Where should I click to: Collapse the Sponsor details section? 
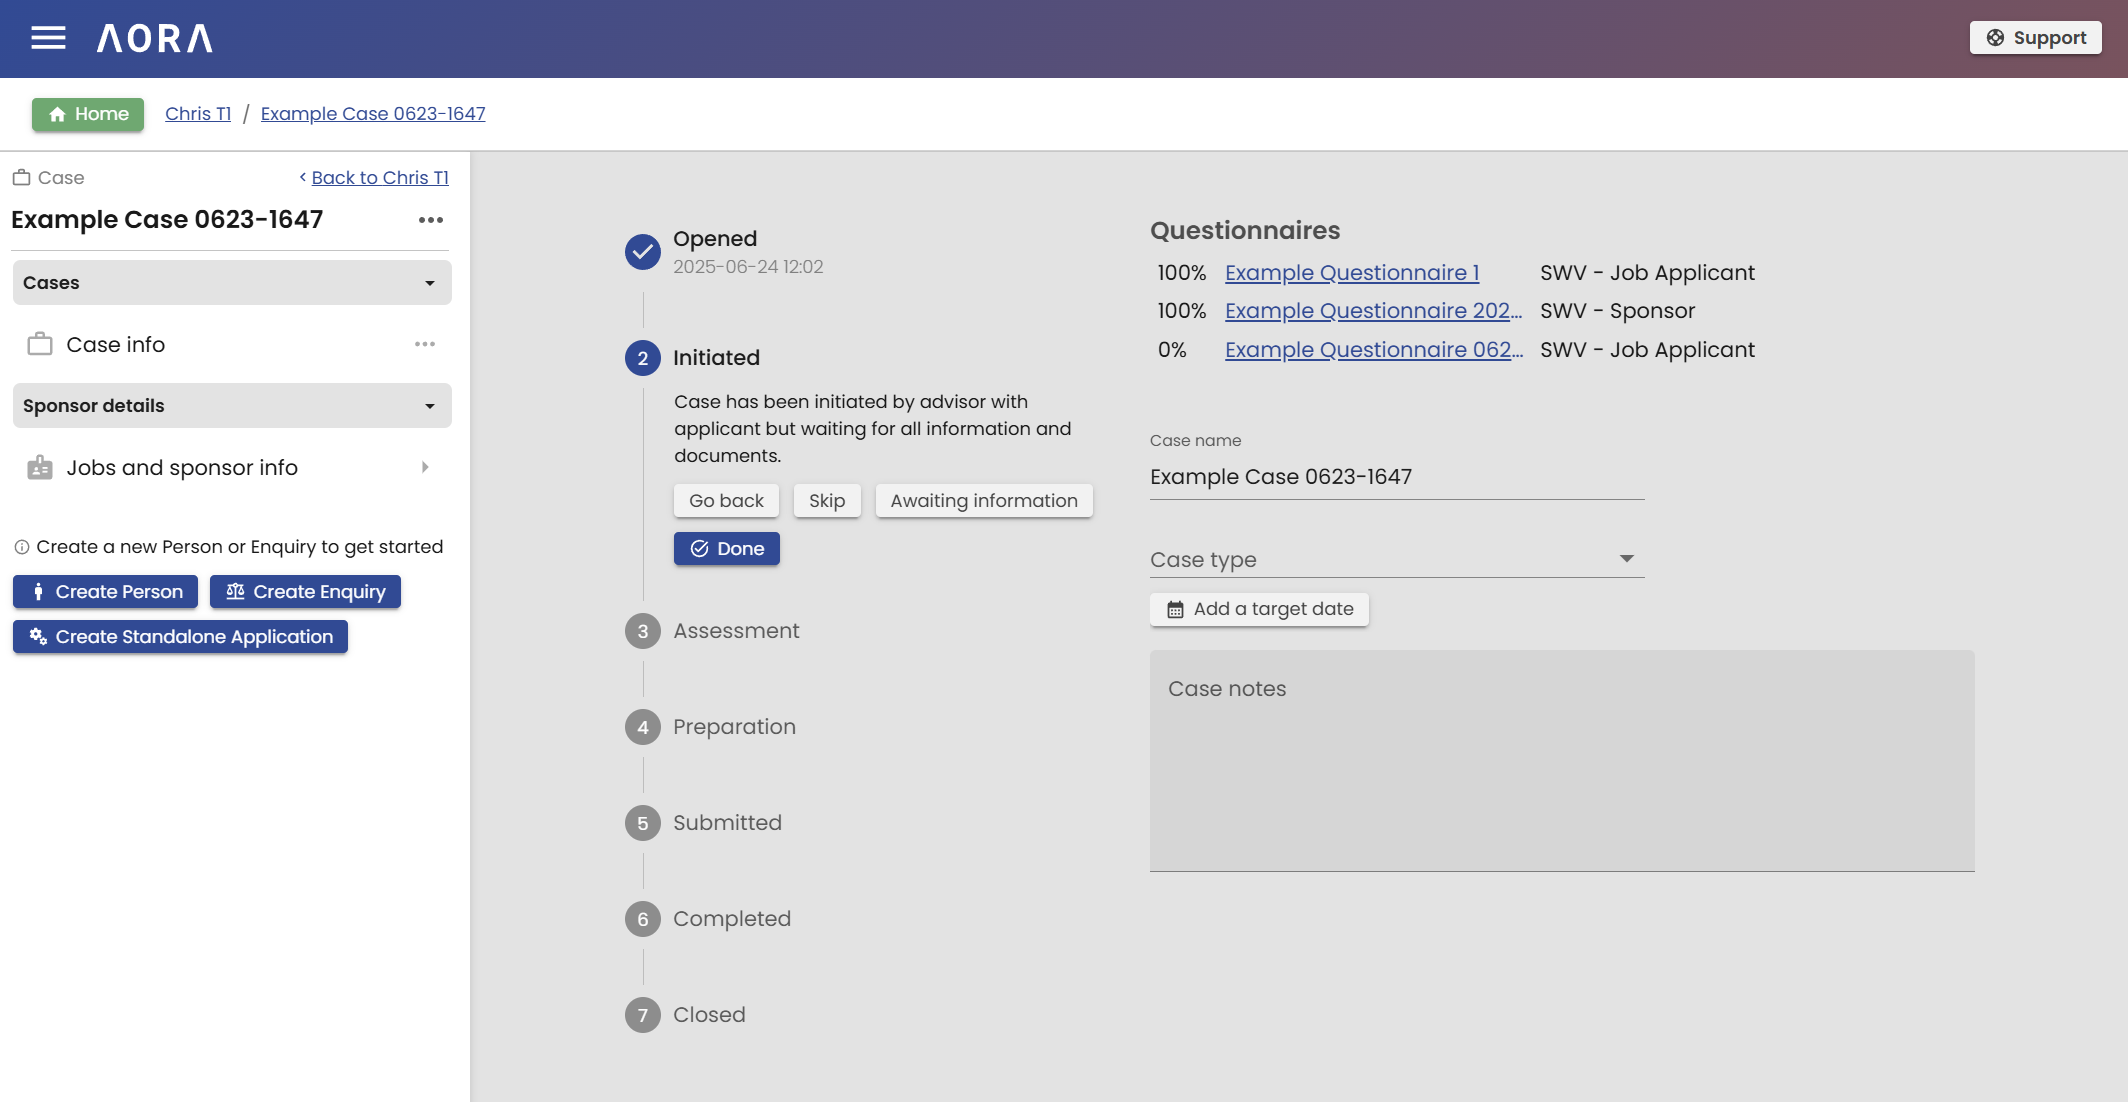429,405
